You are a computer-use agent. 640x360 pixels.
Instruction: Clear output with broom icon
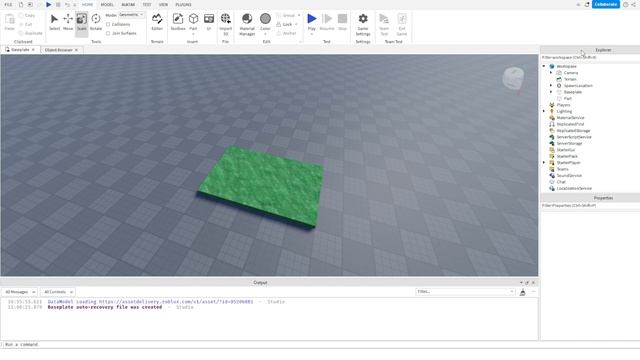pyautogui.click(x=522, y=292)
